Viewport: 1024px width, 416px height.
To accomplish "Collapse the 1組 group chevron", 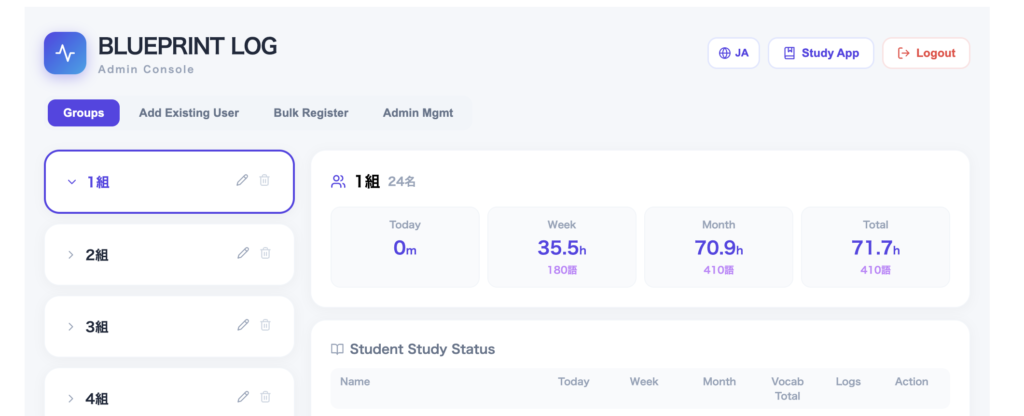I will [71, 182].
